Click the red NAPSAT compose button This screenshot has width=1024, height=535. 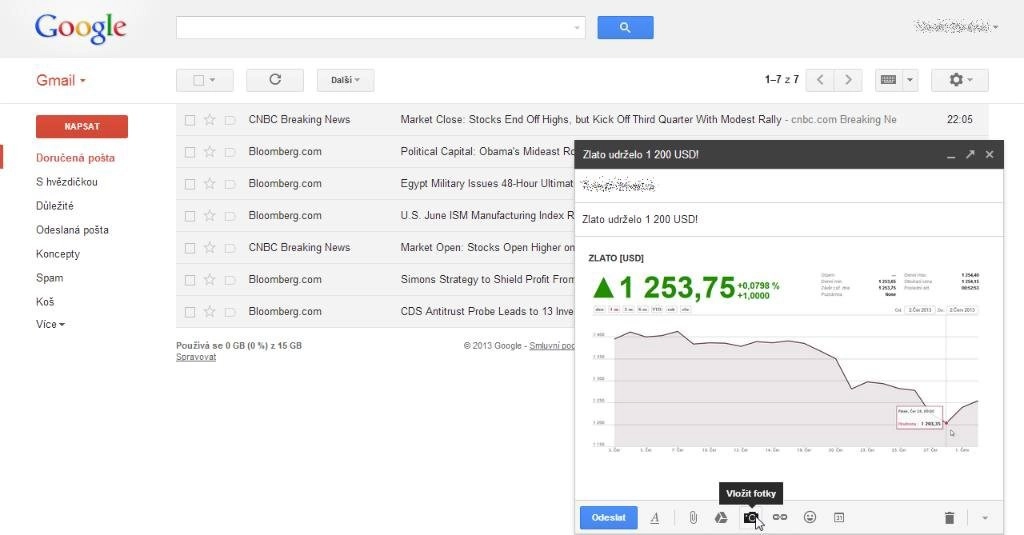82,126
